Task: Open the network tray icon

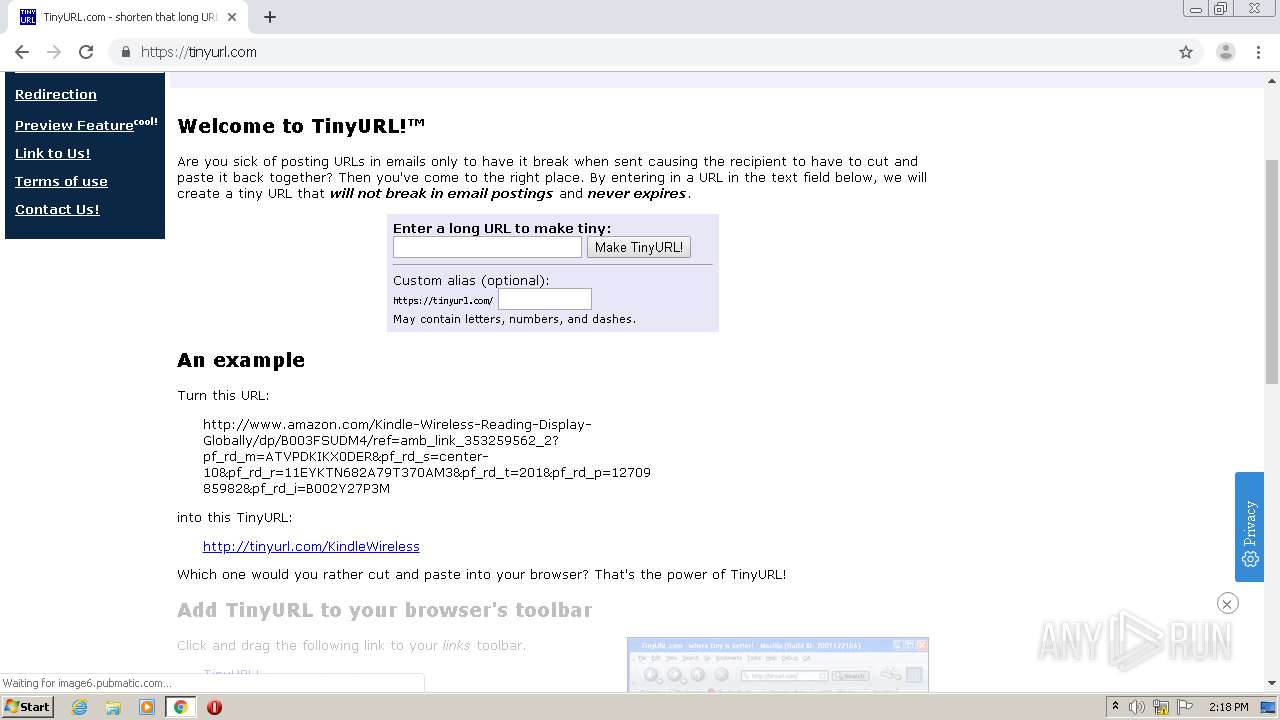Action: (x=1161, y=707)
